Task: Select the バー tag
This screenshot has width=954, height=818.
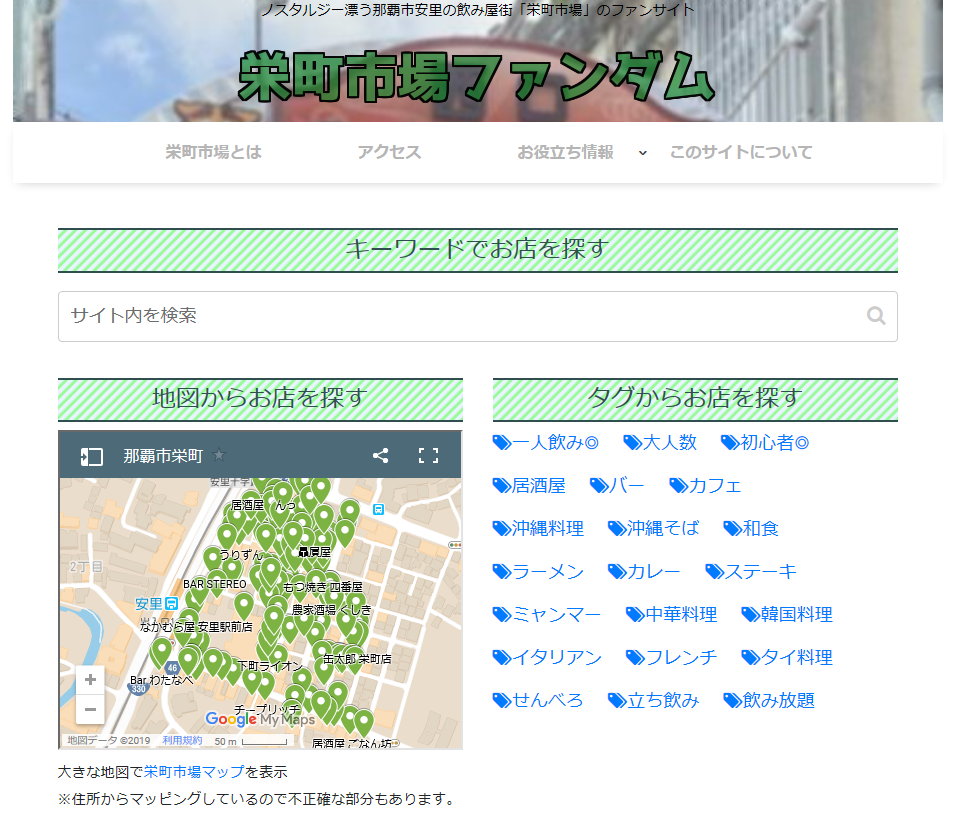Action: coord(617,486)
